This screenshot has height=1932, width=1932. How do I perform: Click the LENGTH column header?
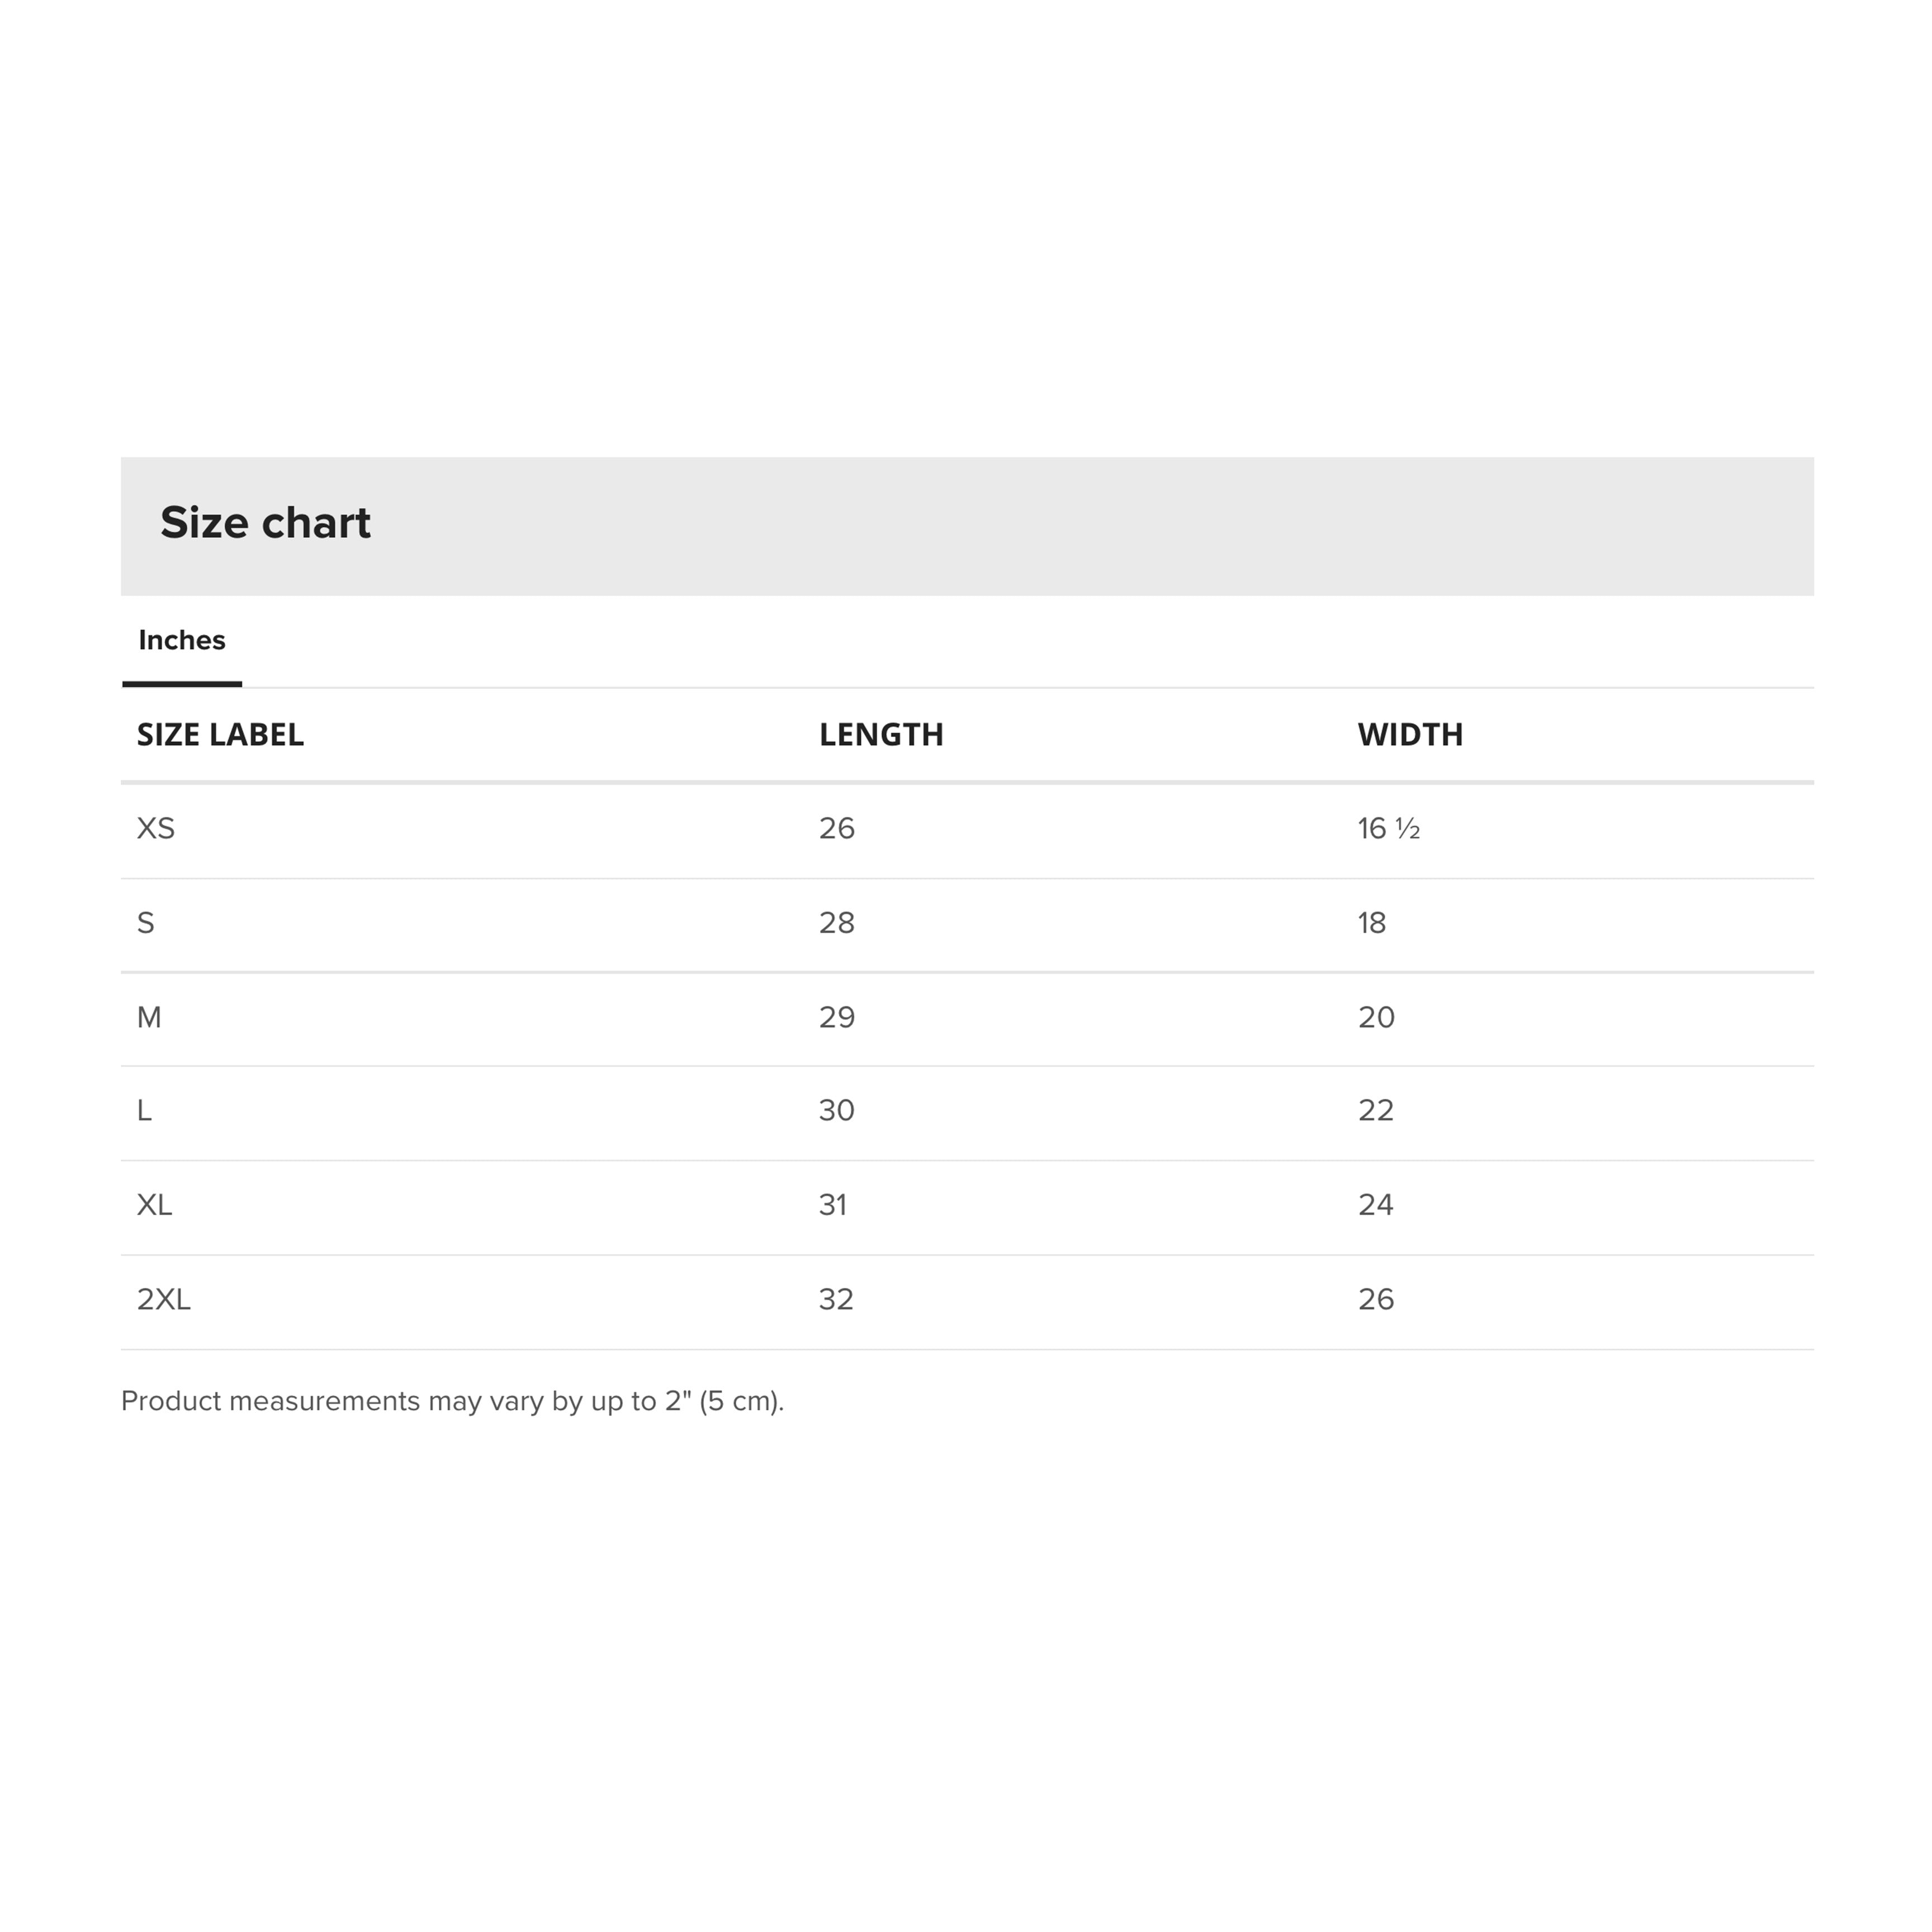[881, 734]
